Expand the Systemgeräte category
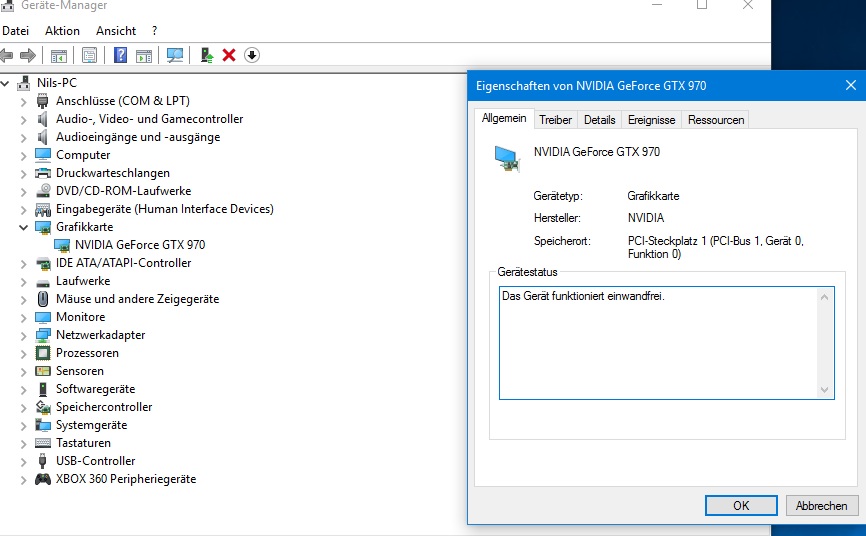 (23, 425)
